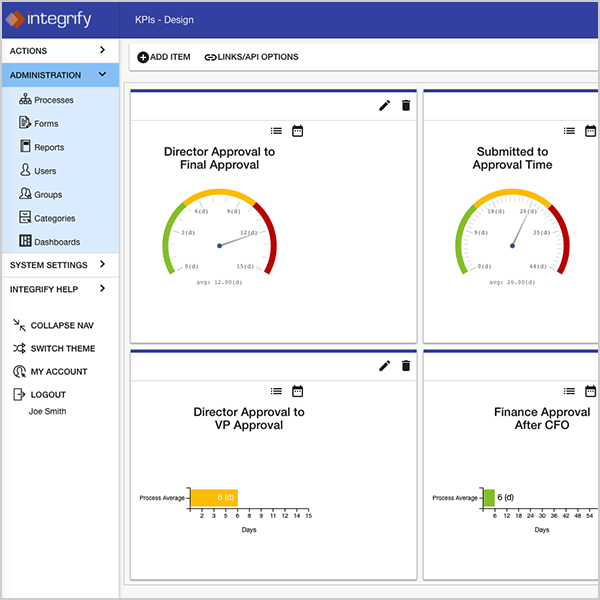Open Processes in the Administration menu
The height and width of the screenshot is (600, 600).
53,100
